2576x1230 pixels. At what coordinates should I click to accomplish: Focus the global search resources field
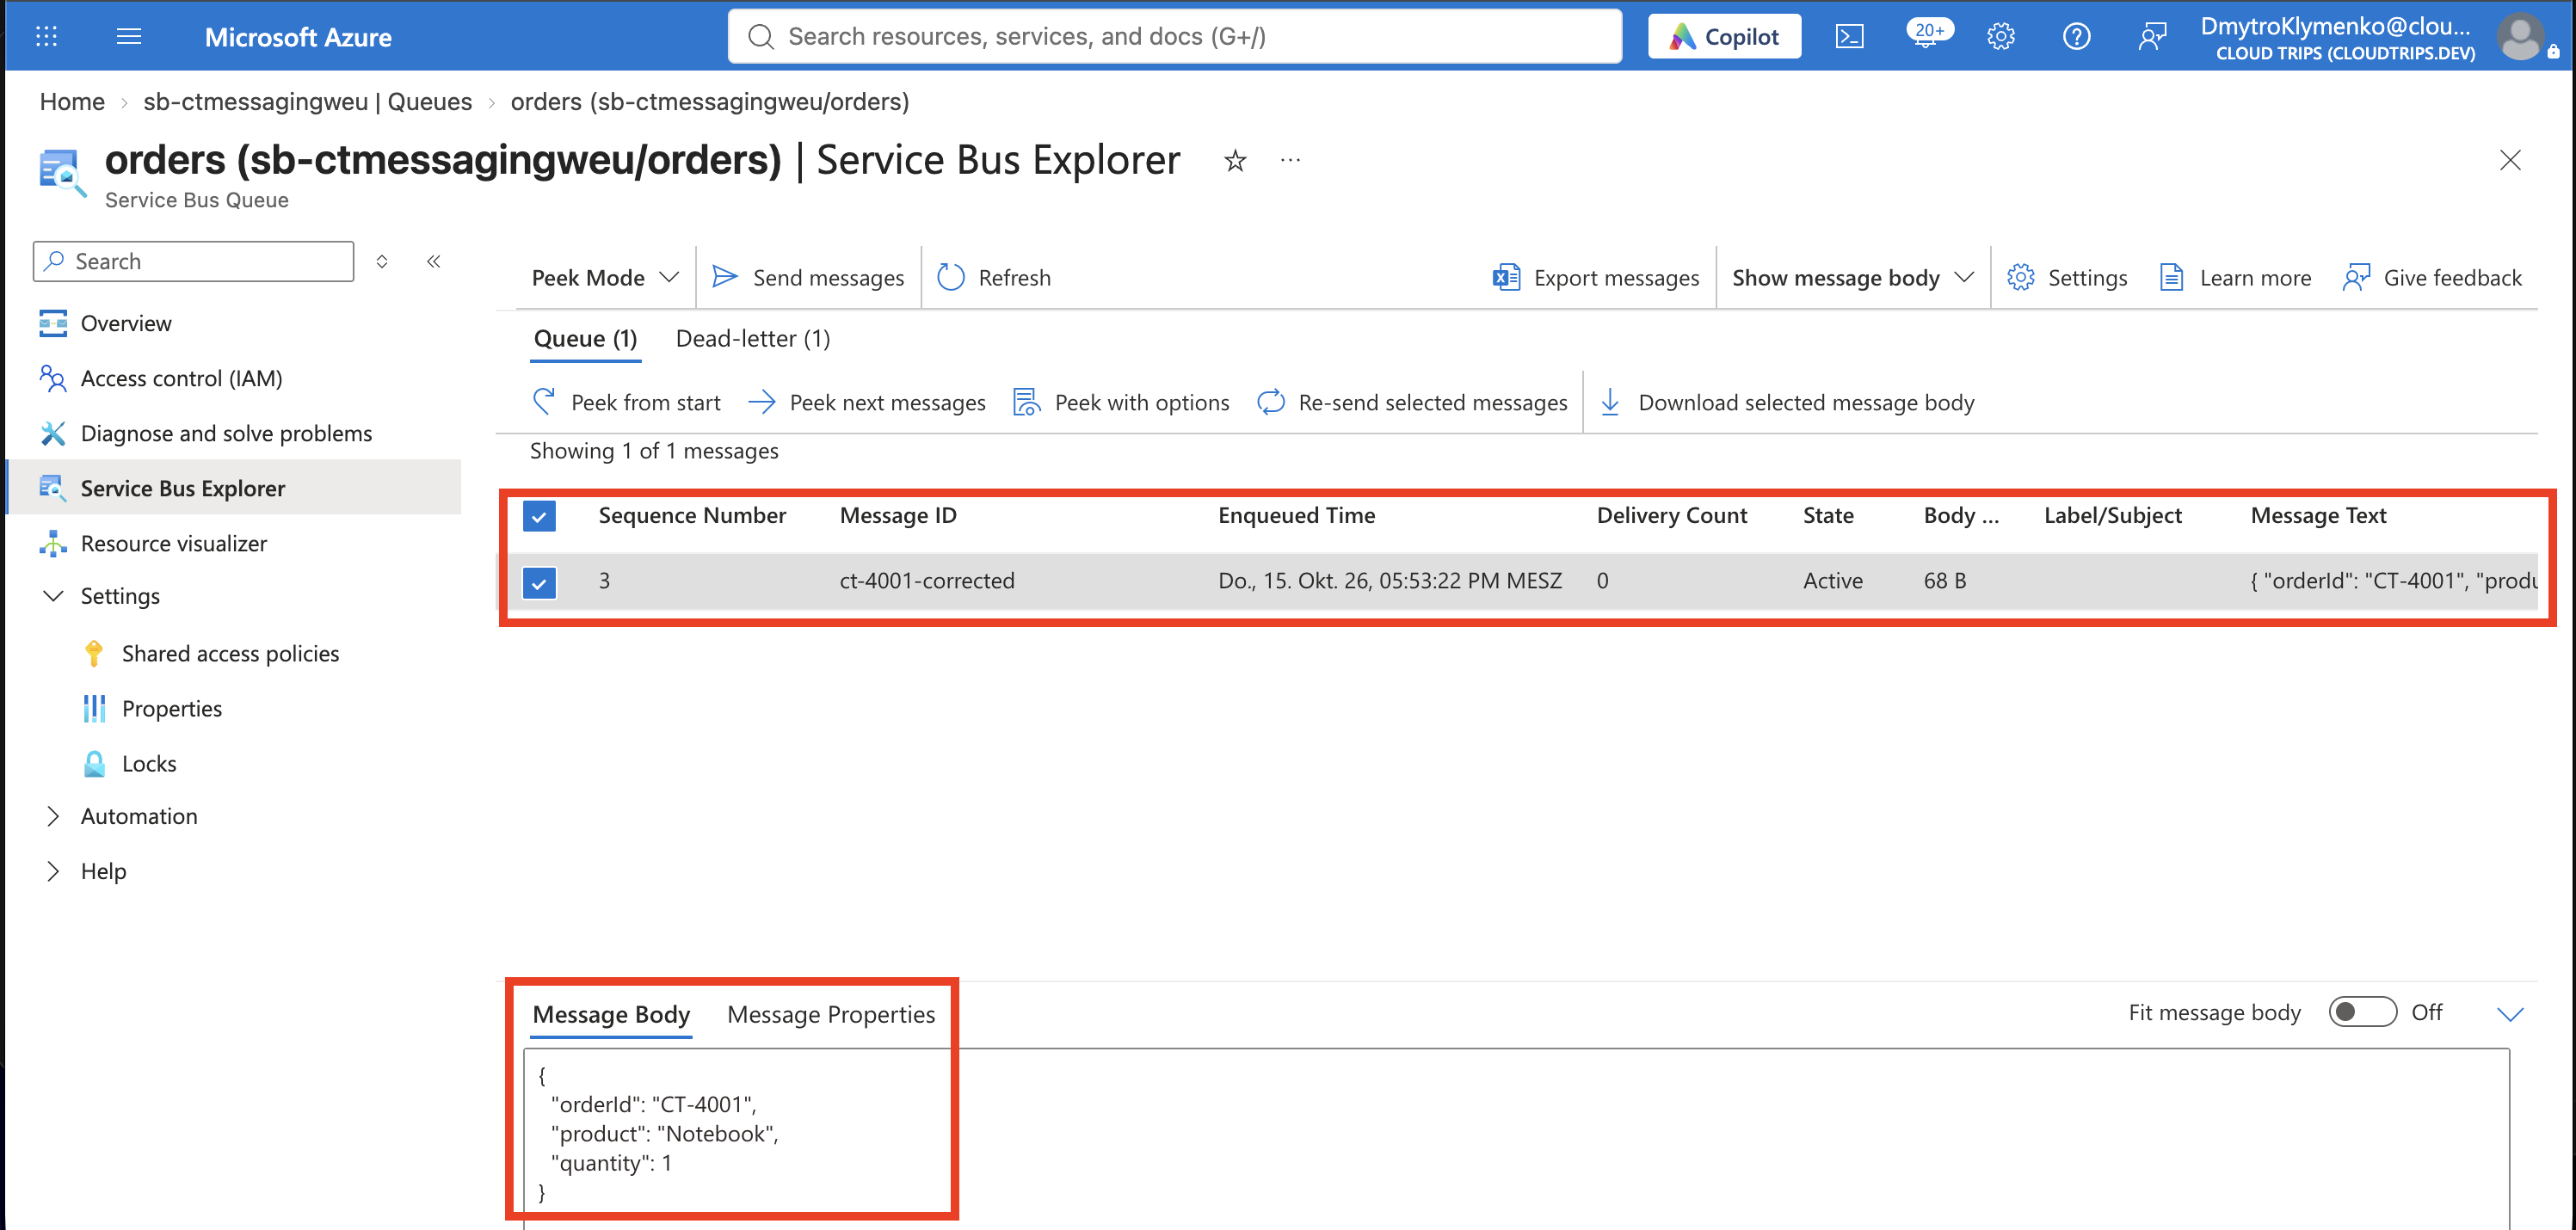(x=1175, y=37)
